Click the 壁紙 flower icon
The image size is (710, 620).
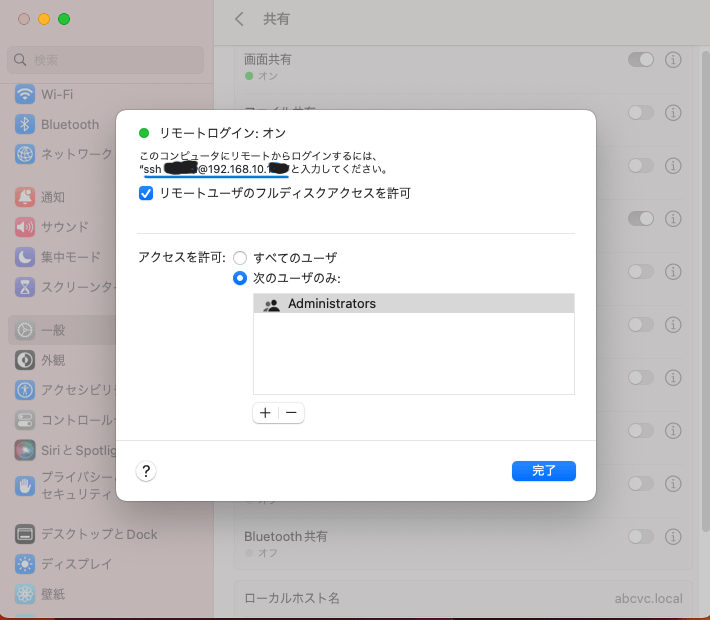pos(25,594)
